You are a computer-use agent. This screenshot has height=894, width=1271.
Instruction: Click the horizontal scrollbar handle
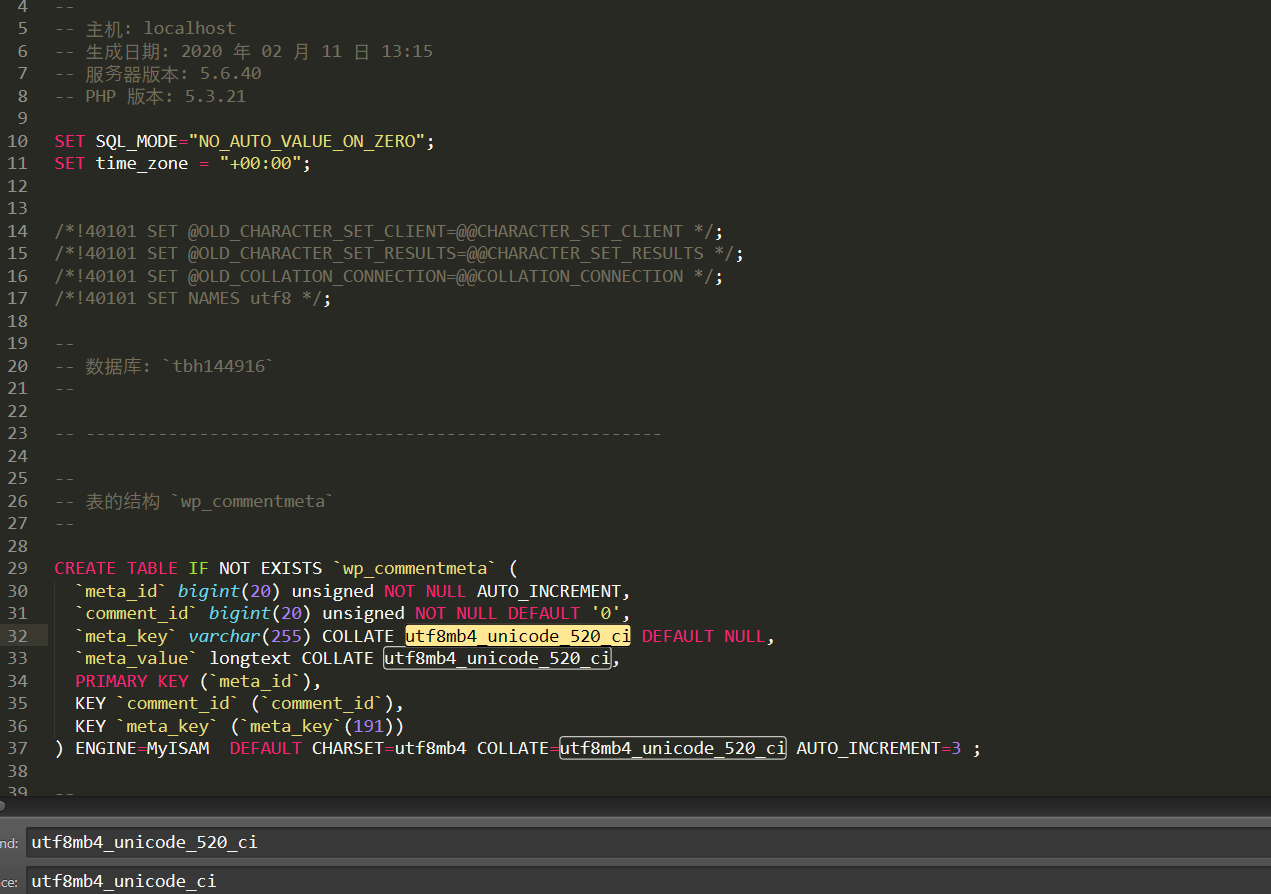[3, 804]
